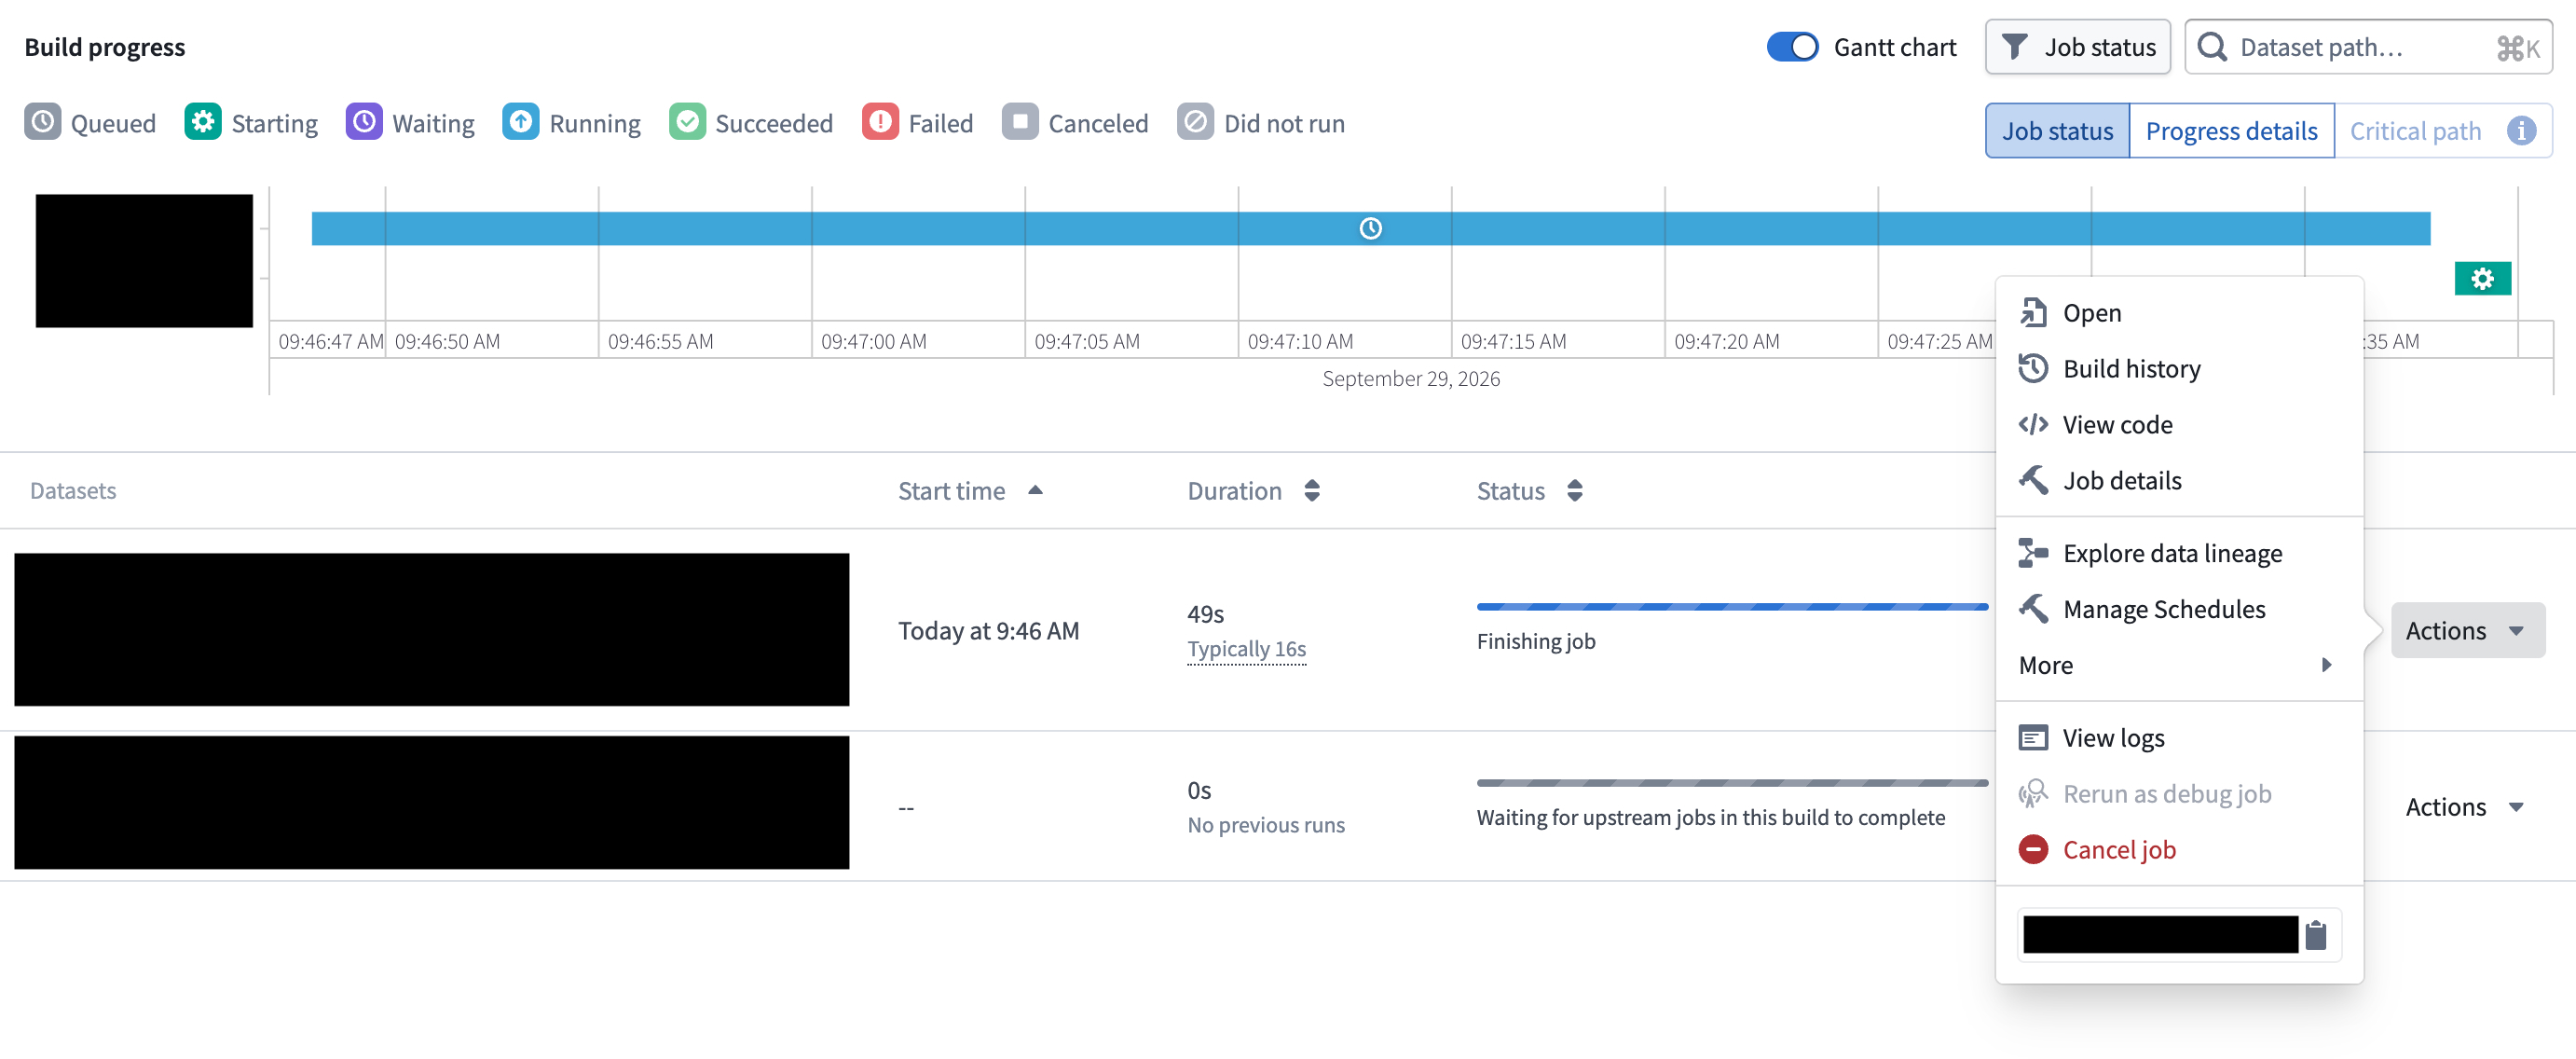Click the View logs icon
Screen dimensions: 2576x1059
(x=2032, y=738)
